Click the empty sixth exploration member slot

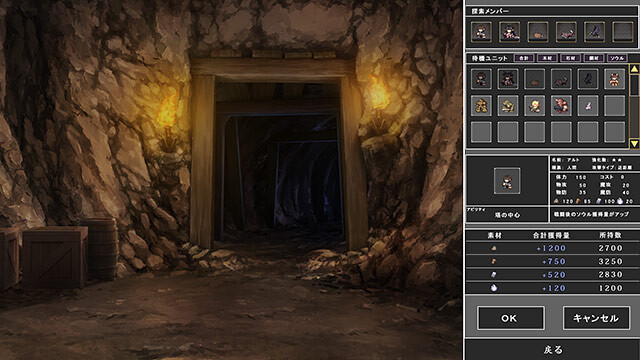(x=623, y=32)
